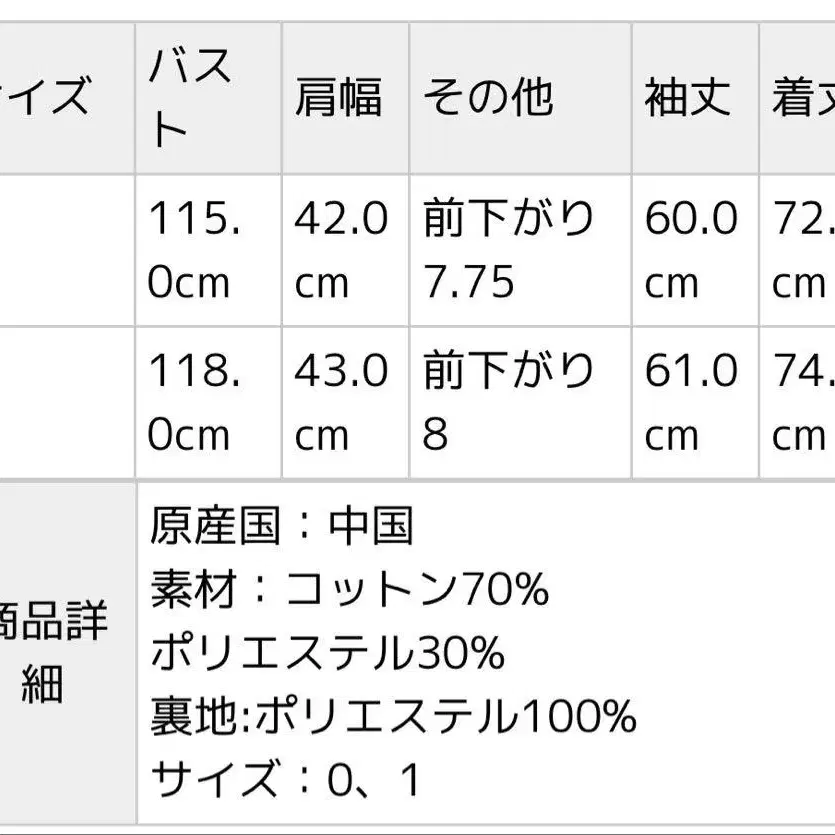Select the 前下がり 8 cell

coord(508,402)
